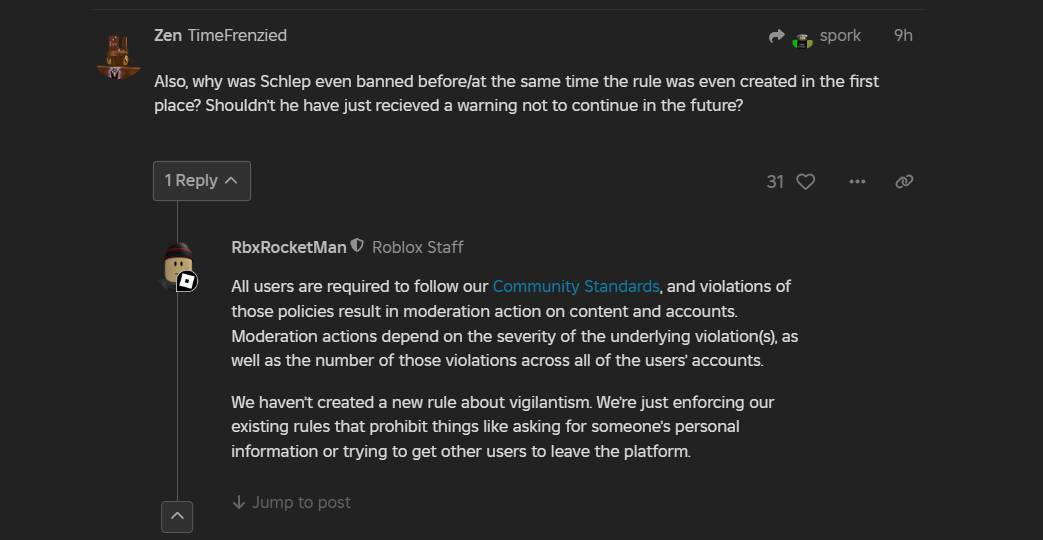This screenshot has width=1043, height=540.
Task: Show who liked via 31 count
Action: [775, 182]
